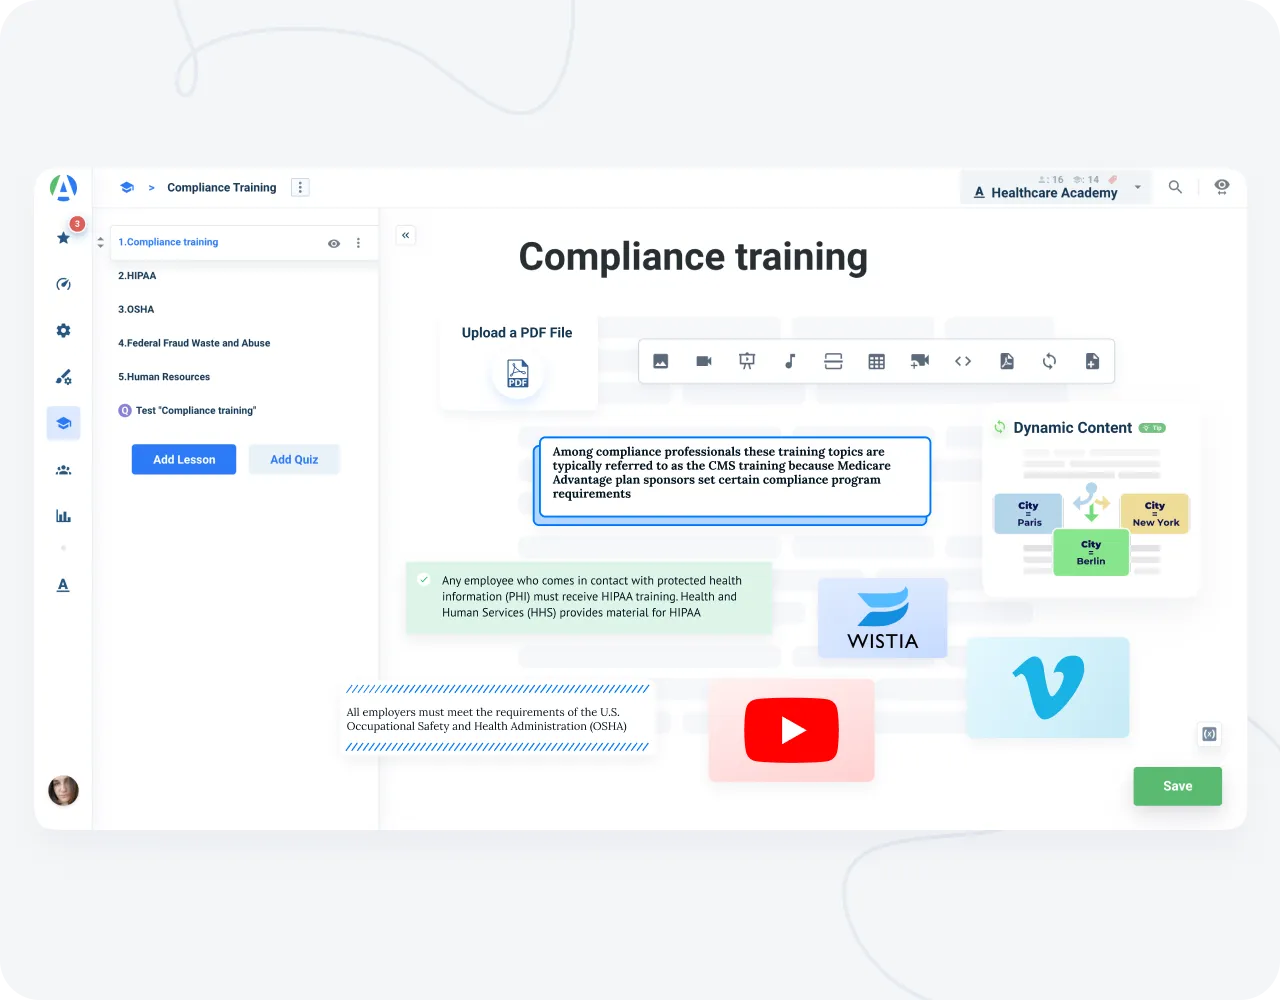Click the PDF file icon in toolbar
The image size is (1280, 1000).
pos(1006,361)
